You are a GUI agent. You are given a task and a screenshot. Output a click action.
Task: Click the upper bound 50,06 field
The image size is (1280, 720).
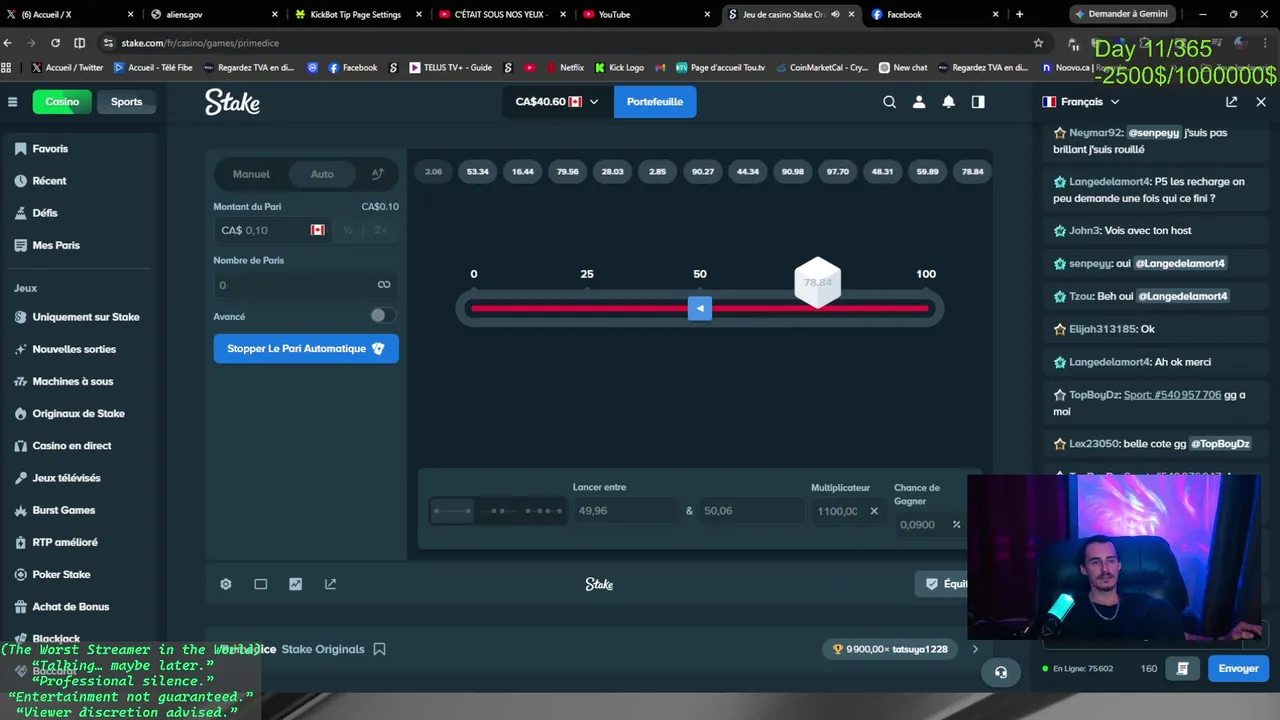[x=751, y=511]
